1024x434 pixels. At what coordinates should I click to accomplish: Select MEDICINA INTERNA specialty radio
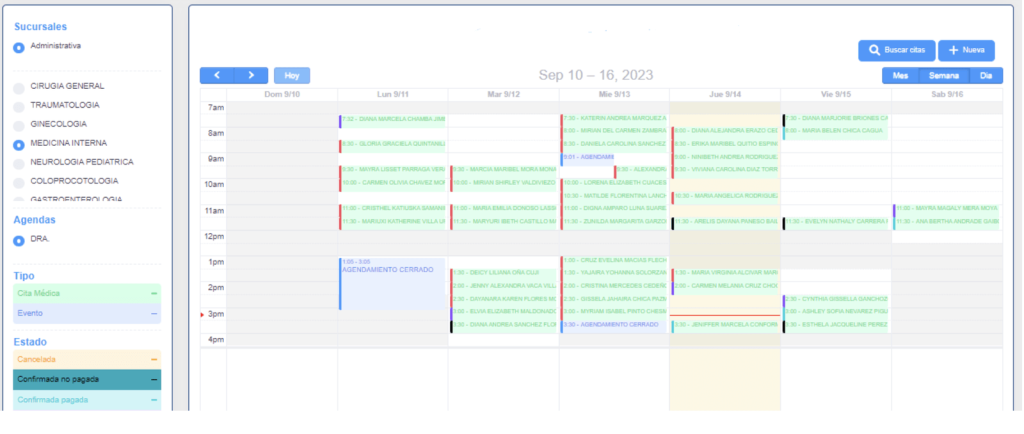(19, 145)
